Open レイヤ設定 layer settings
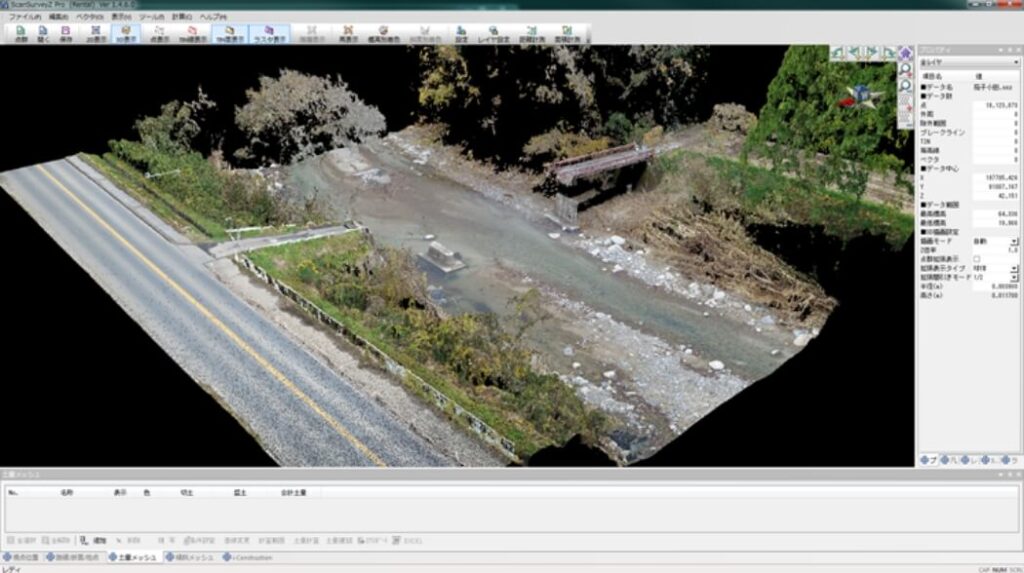The height and width of the screenshot is (573, 1024). pos(494,34)
